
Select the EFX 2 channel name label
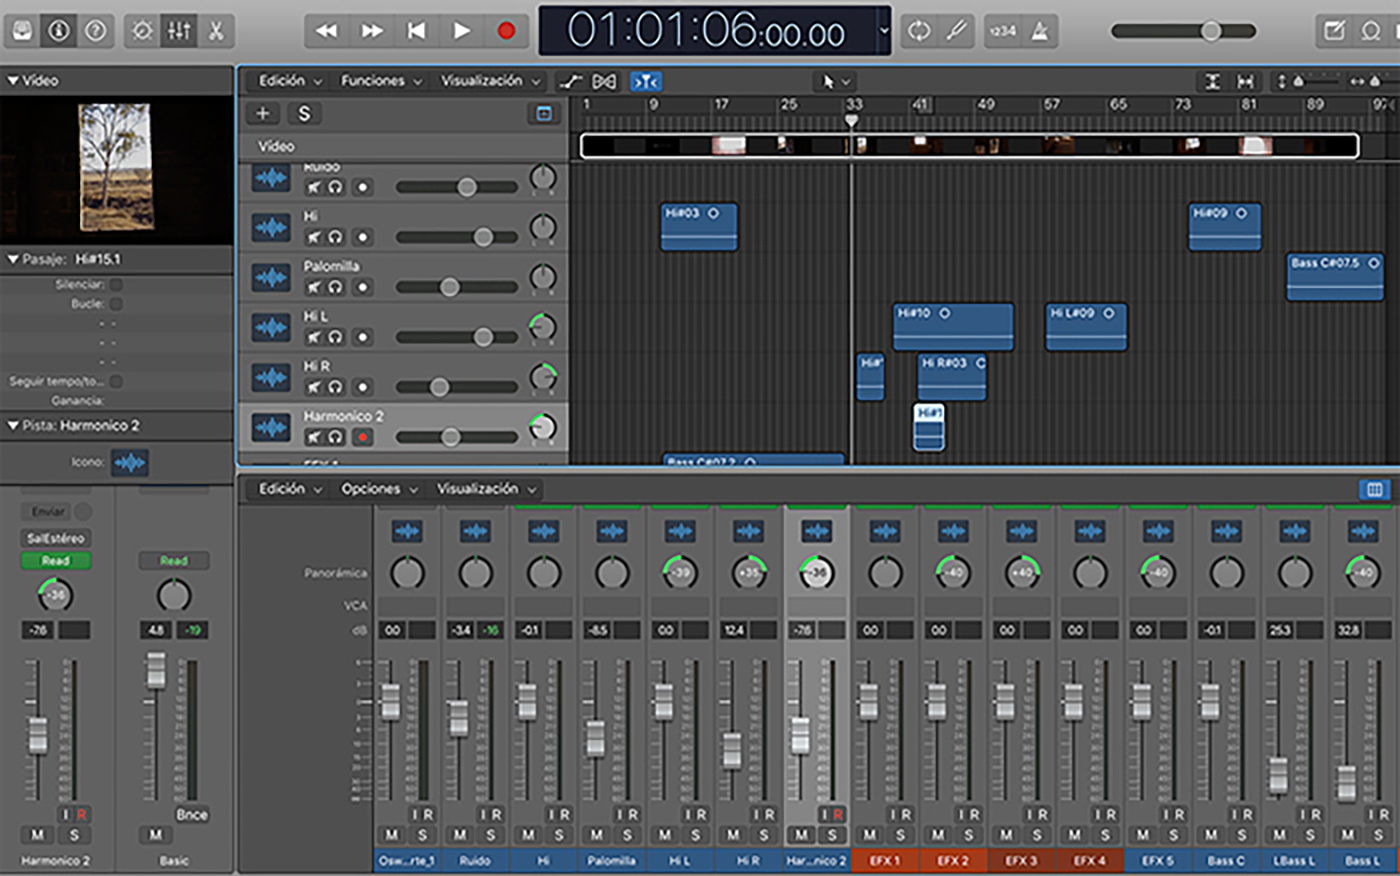(953, 860)
